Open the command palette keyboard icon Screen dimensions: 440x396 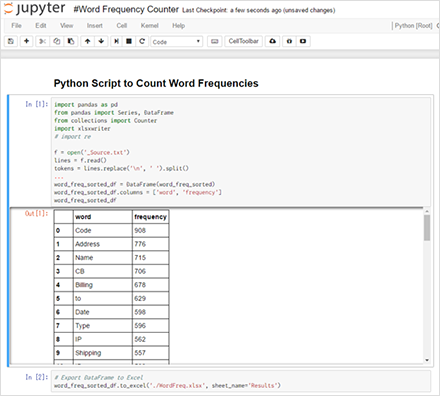[x=215, y=41]
